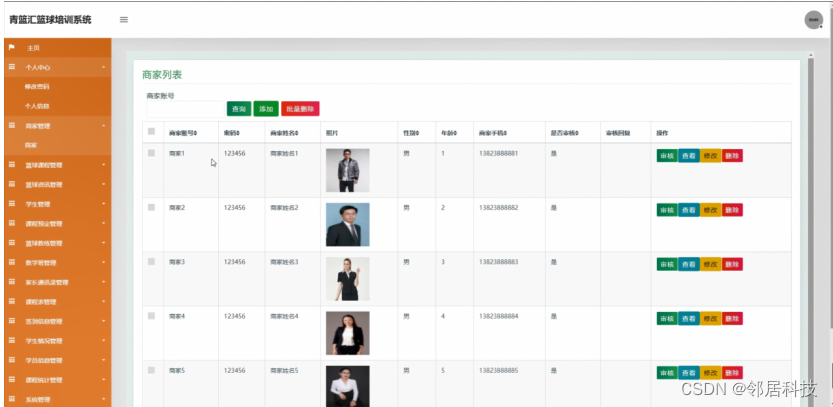Image resolution: width=833 pixels, height=407 pixels.
Task: Click 修改 for 商家2
Action: [x=710, y=210]
